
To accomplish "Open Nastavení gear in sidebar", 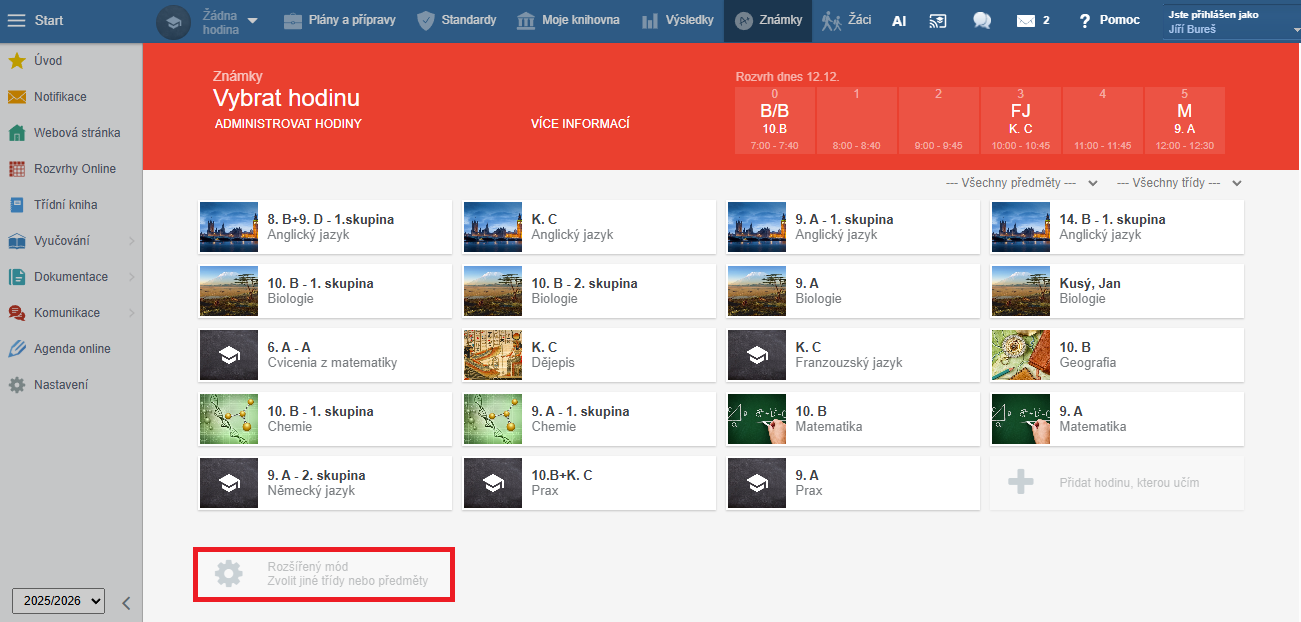I will [17, 385].
